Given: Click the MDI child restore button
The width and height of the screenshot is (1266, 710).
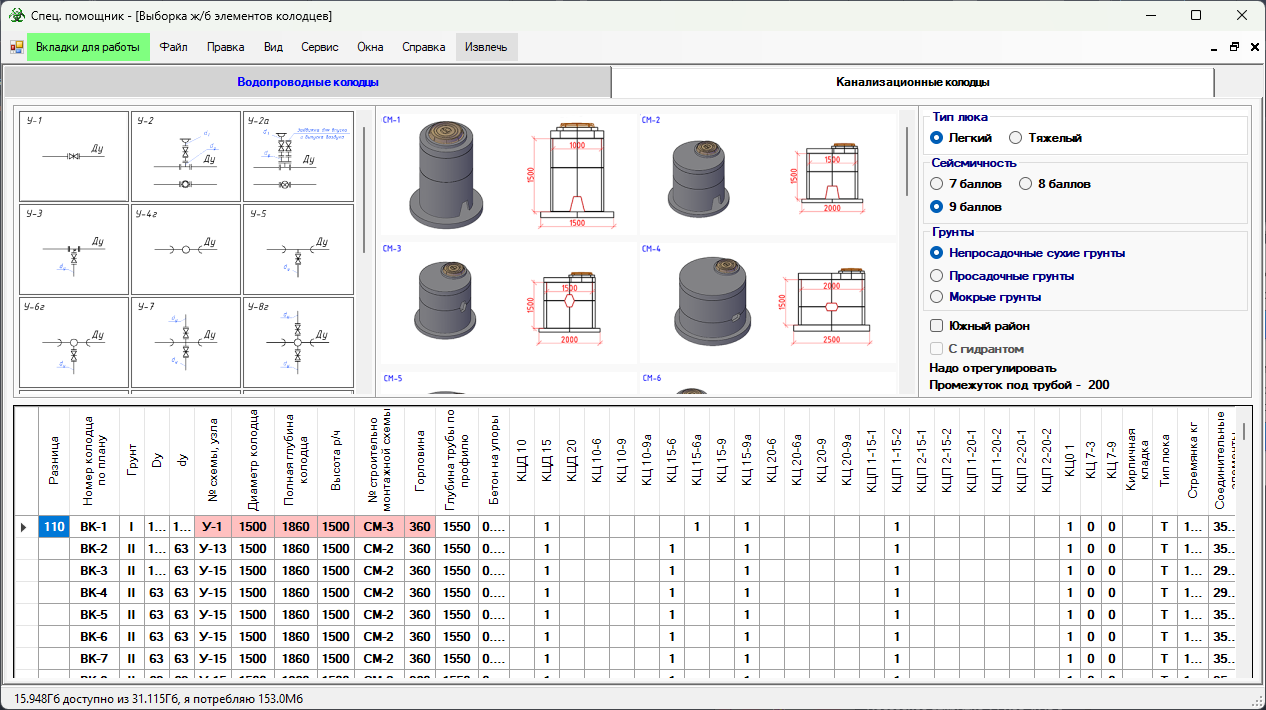Looking at the screenshot, I should [1234, 47].
